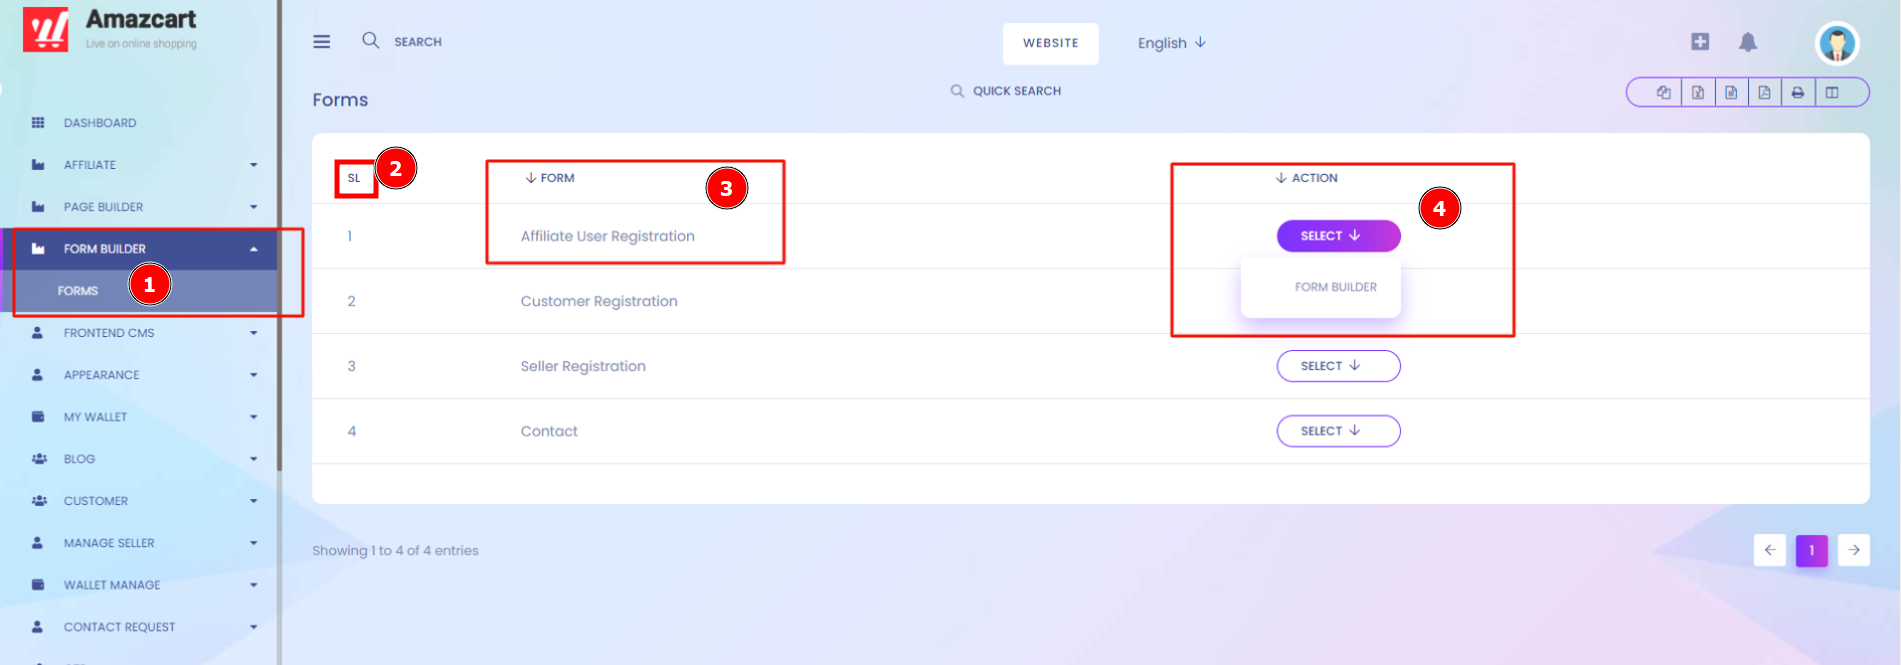The width and height of the screenshot is (1901, 665).
Task: Expand the Affiliate sidebar menu
Action: (x=145, y=165)
